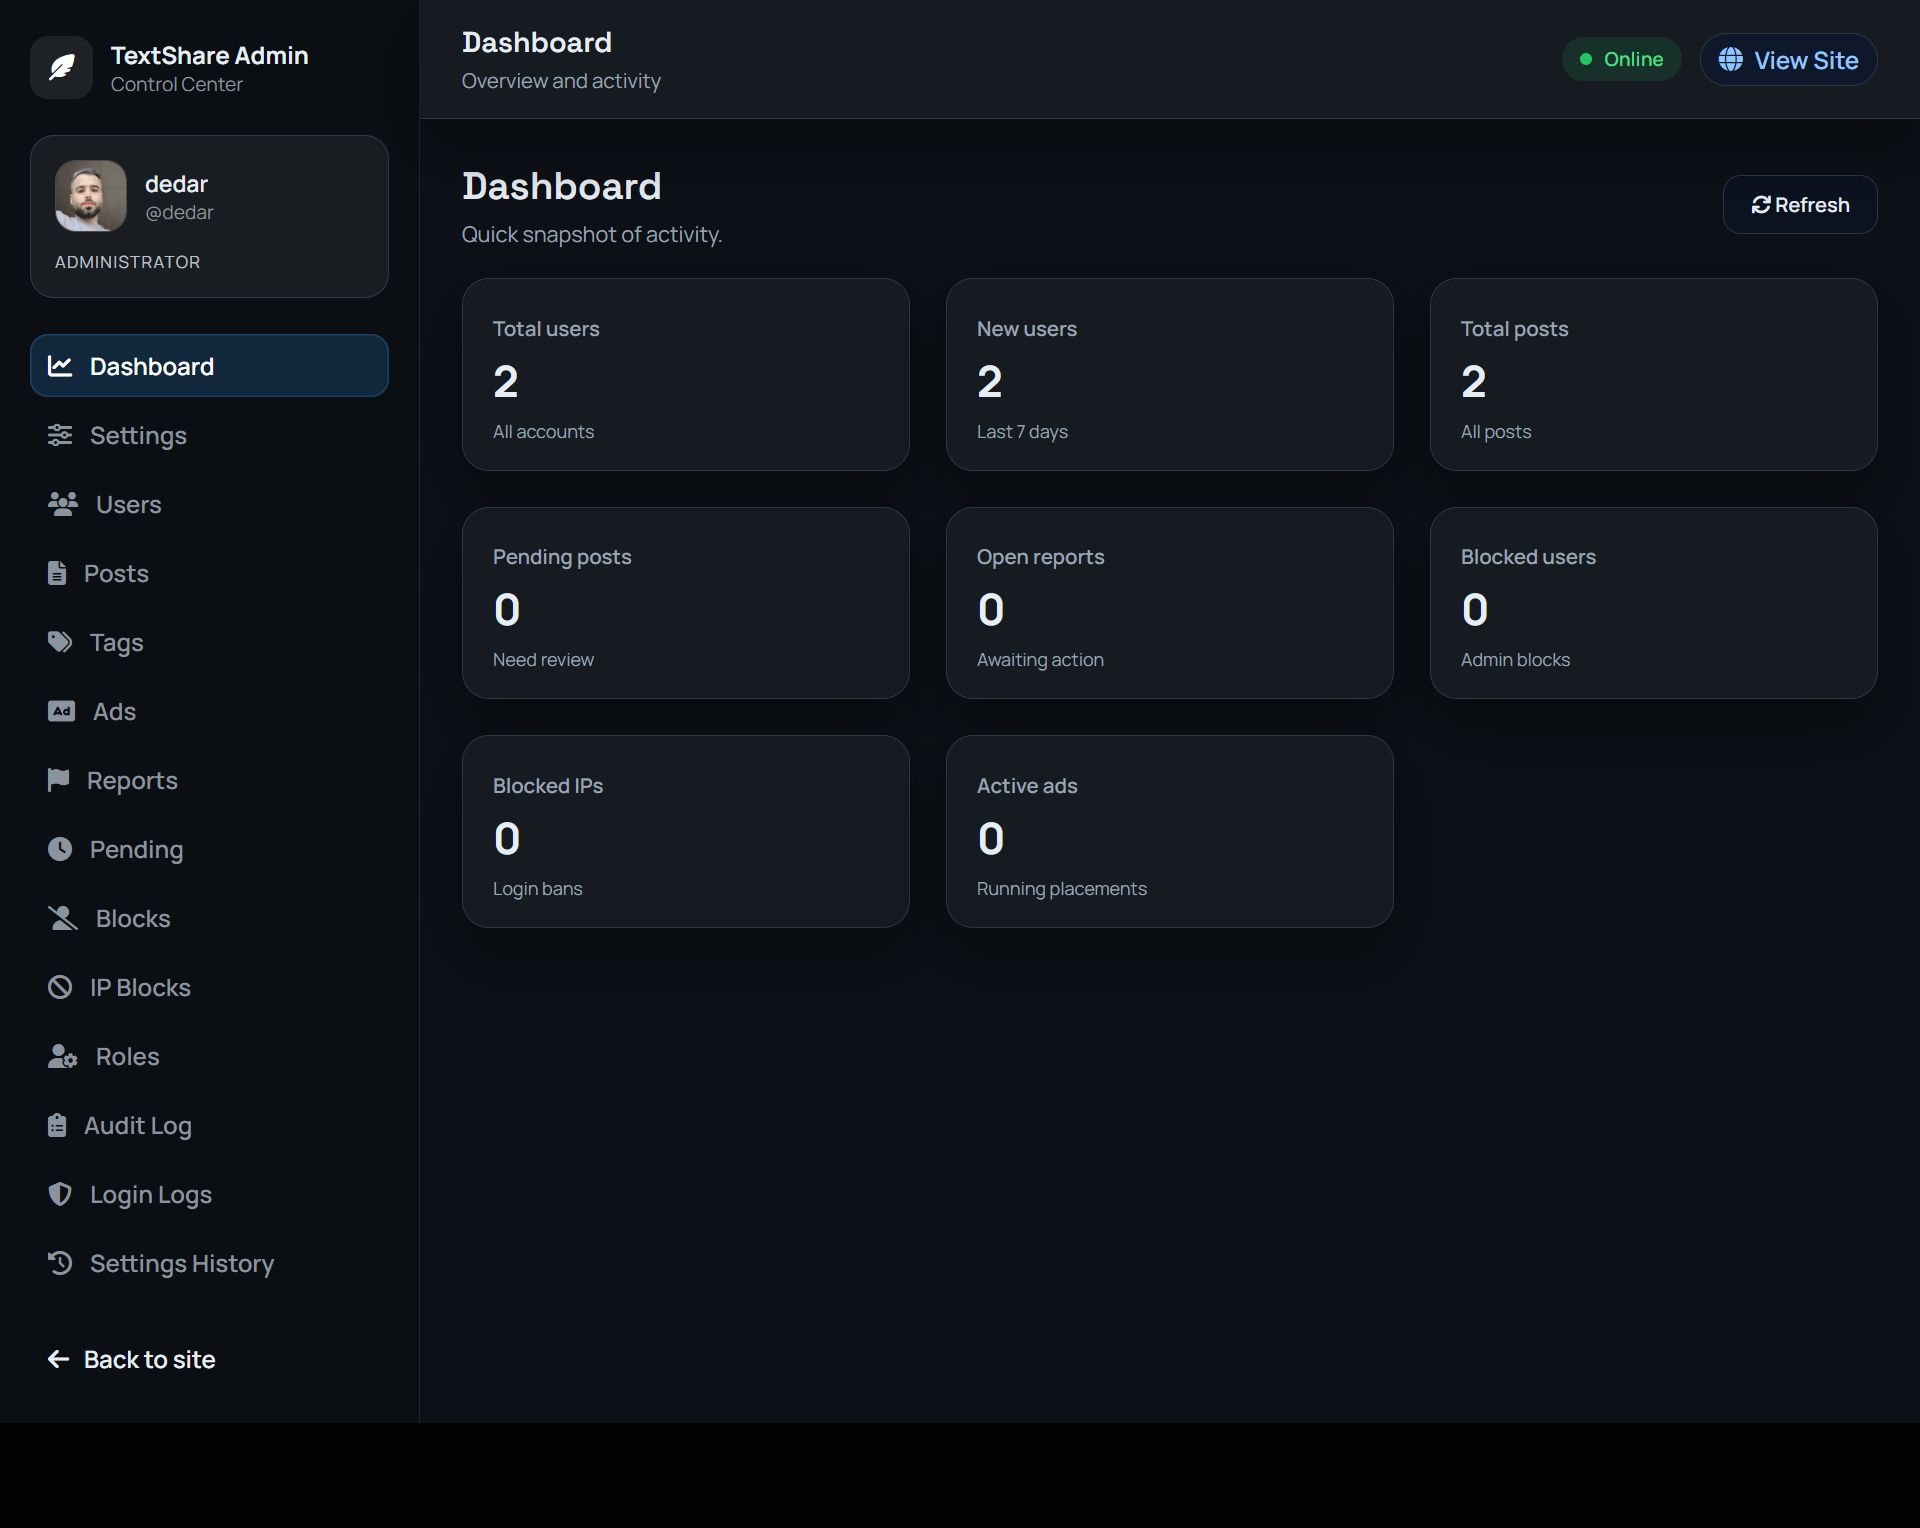1920x1528 pixels.
Task: Click the Reports flag icon
Action: point(58,780)
